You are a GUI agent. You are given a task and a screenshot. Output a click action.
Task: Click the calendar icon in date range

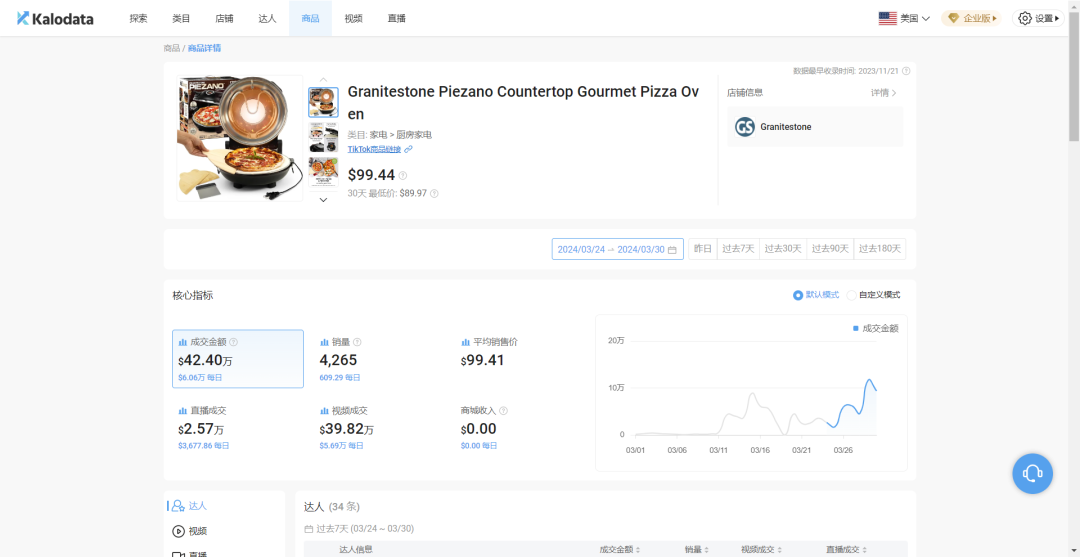672,249
